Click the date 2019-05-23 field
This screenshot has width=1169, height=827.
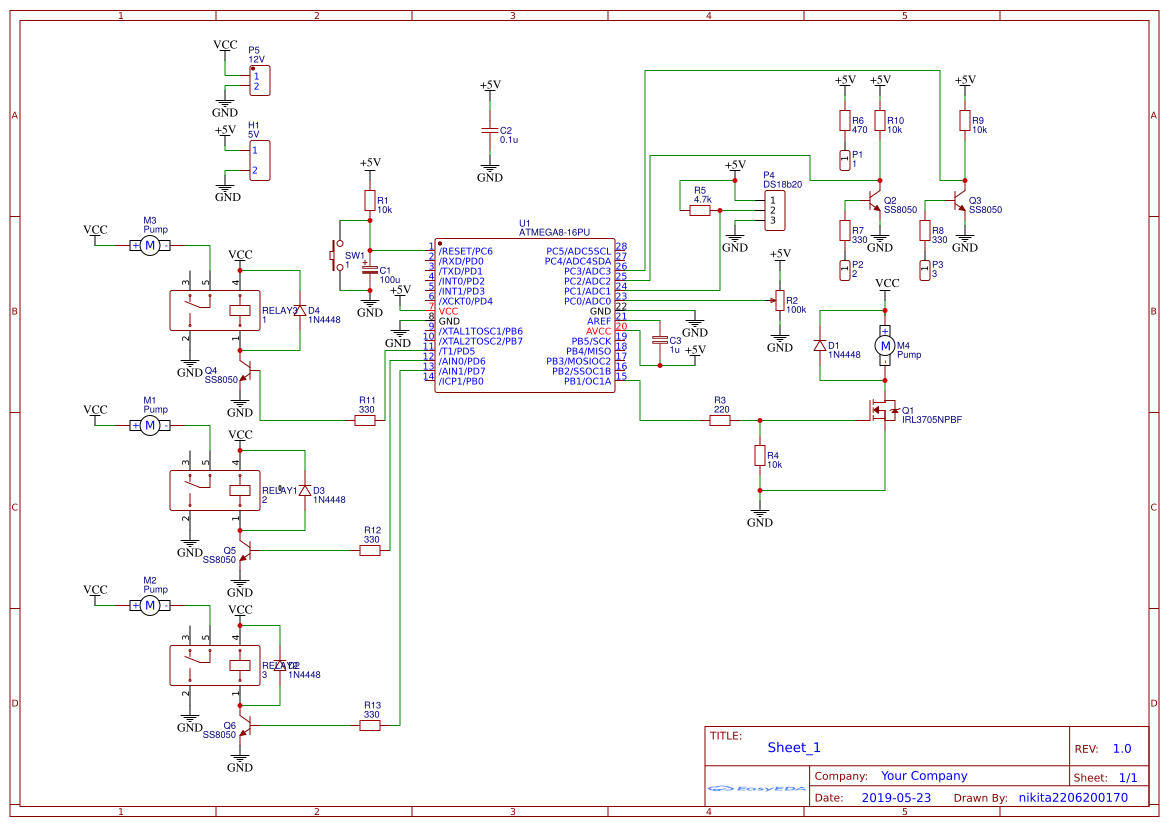coord(896,797)
